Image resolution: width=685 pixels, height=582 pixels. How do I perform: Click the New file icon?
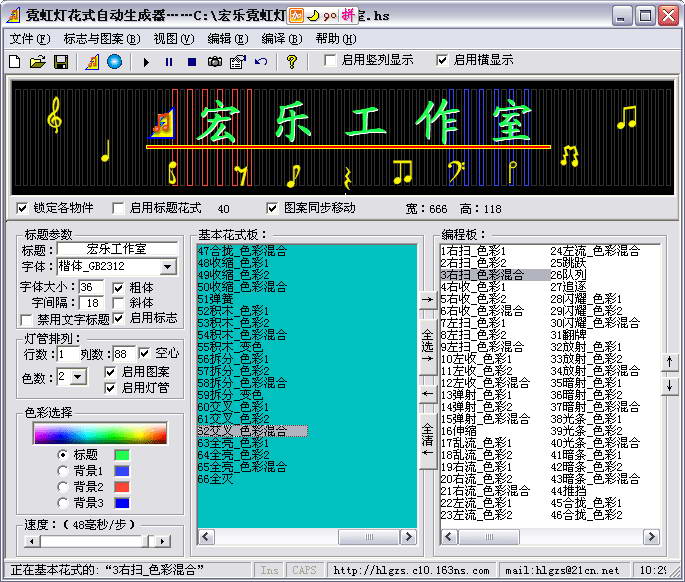tap(15, 62)
